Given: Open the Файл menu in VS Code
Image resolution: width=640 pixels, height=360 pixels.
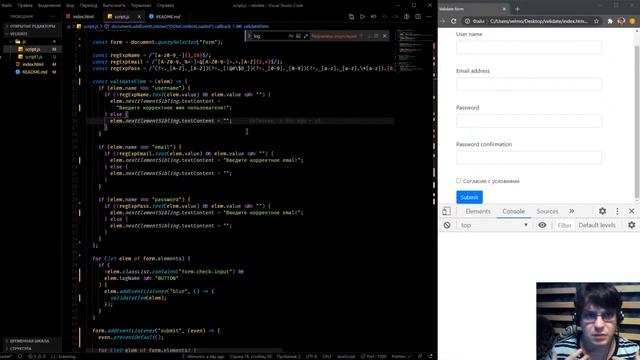Looking at the screenshot, I should click(7, 5).
